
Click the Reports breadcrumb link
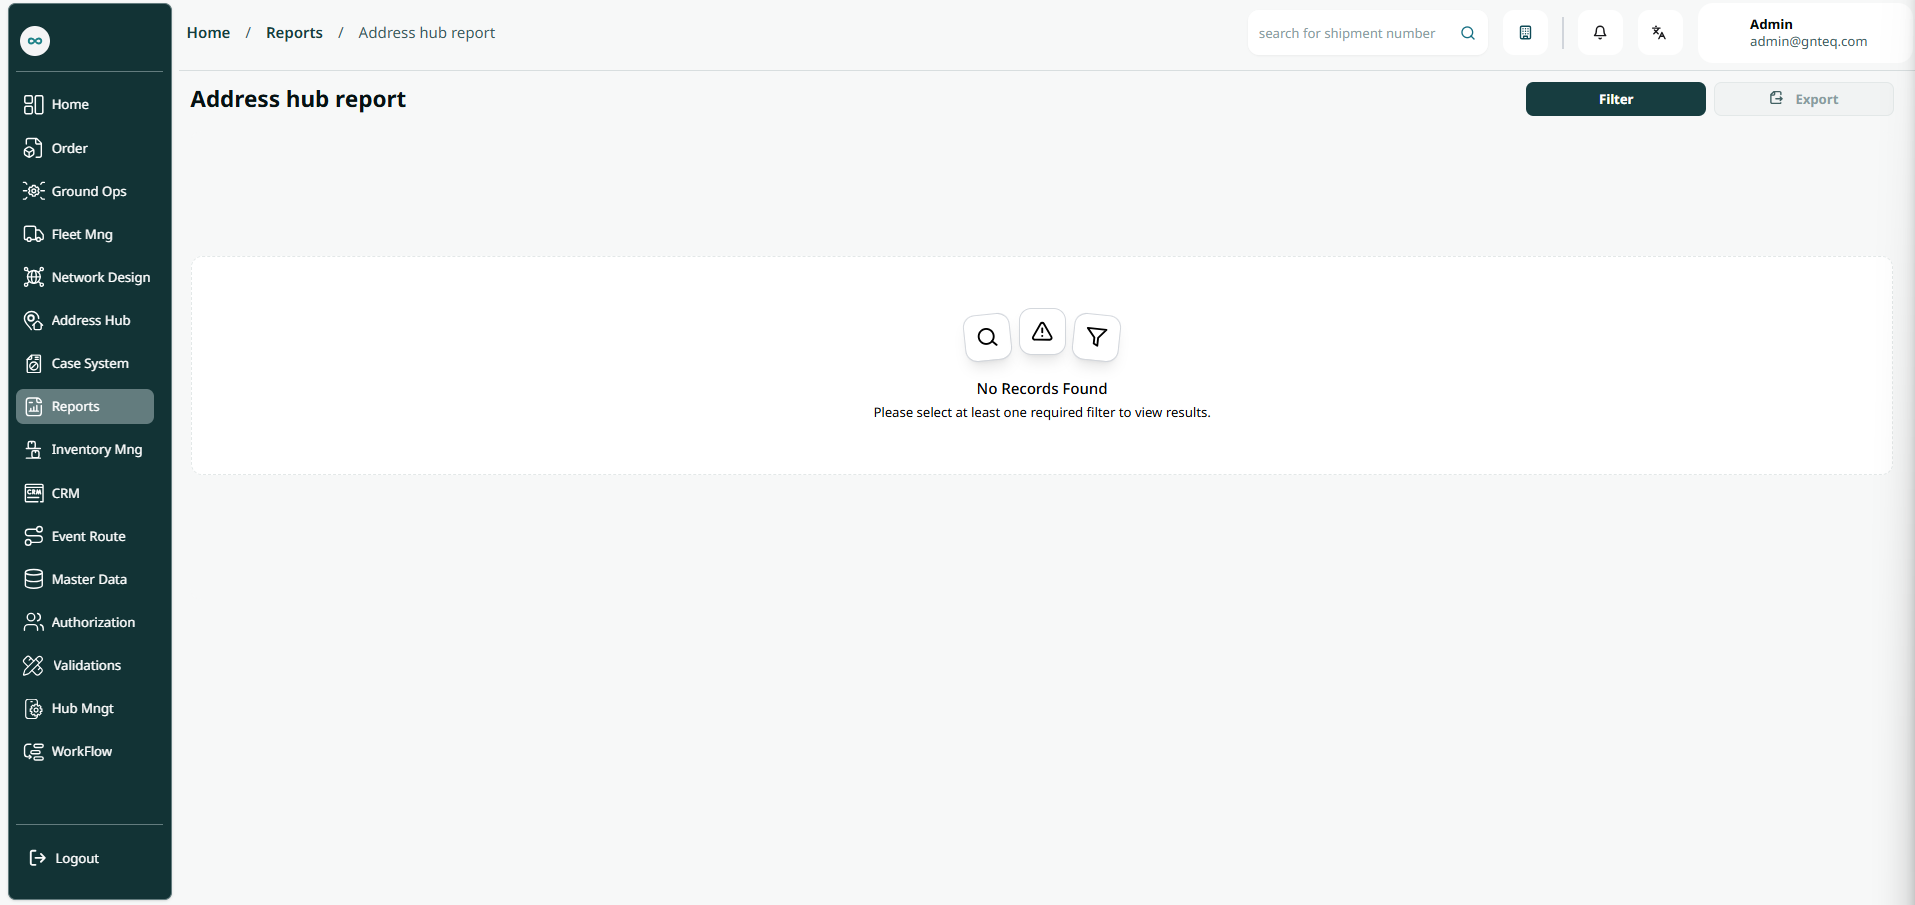(294, 33)
